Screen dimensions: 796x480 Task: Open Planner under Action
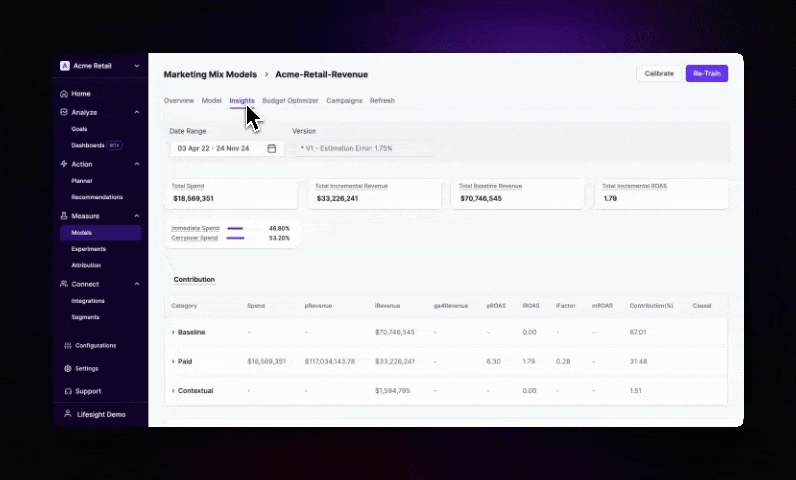point(82,181)
